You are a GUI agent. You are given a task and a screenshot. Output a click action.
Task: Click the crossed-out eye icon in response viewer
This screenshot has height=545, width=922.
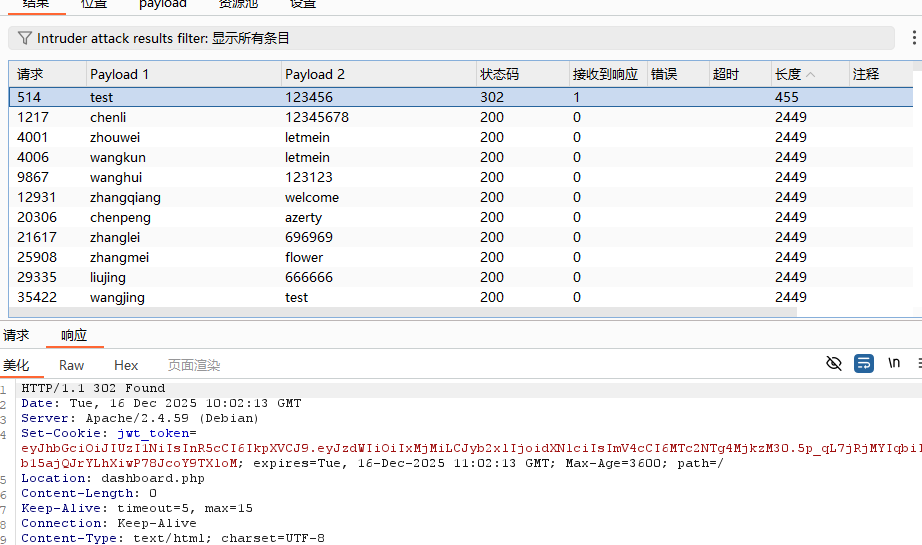click(x=834, y=364)
